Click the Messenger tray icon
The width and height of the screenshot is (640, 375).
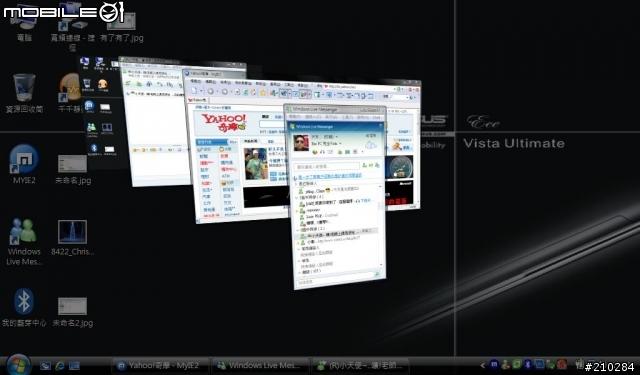[505, 364]
